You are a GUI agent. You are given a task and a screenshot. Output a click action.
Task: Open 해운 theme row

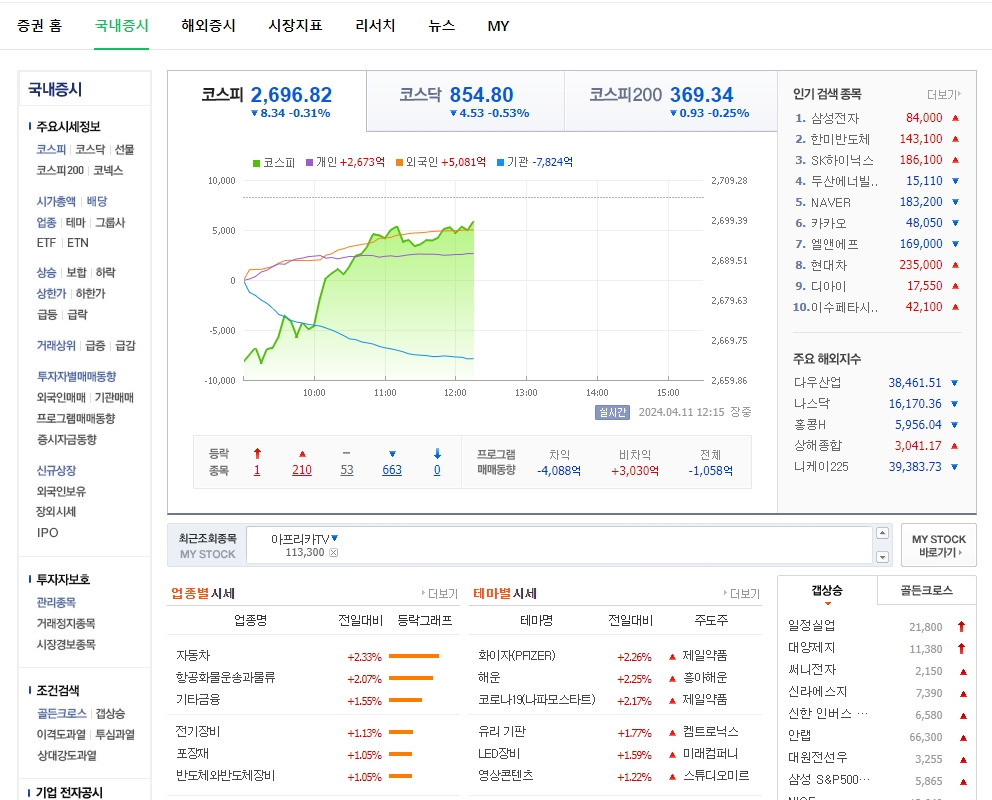(x=489, y=678)
